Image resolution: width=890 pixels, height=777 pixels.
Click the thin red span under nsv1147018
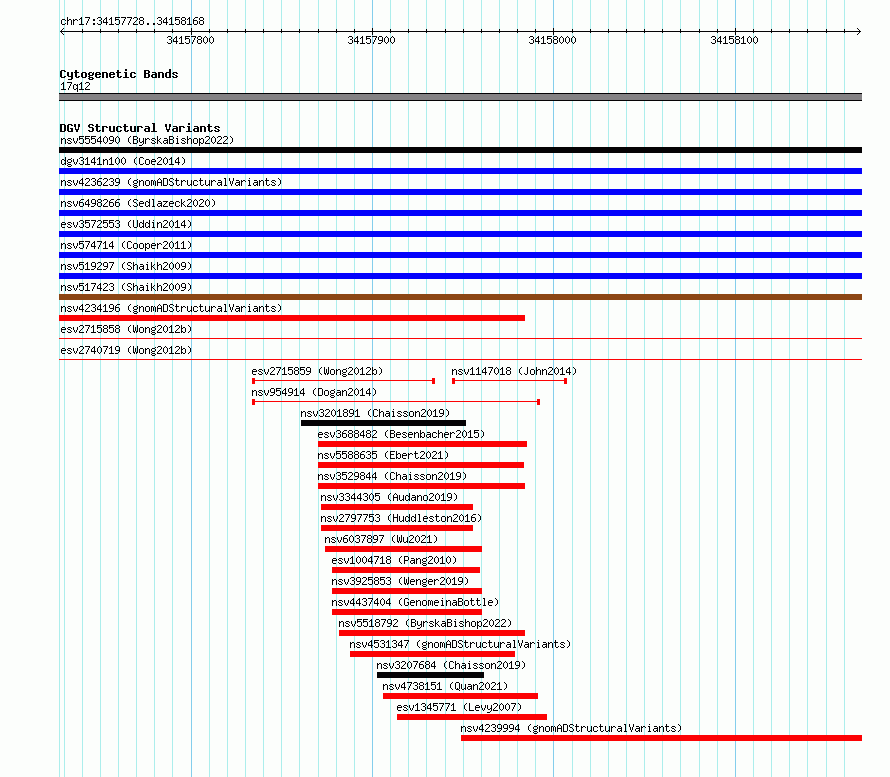click(x=510, y=381)
